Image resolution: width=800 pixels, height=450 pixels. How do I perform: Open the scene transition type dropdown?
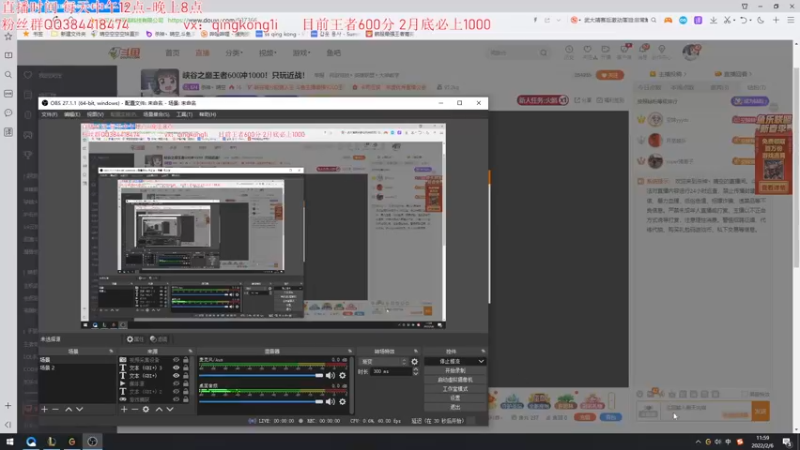pyautogui.click(x=383, y=362)
